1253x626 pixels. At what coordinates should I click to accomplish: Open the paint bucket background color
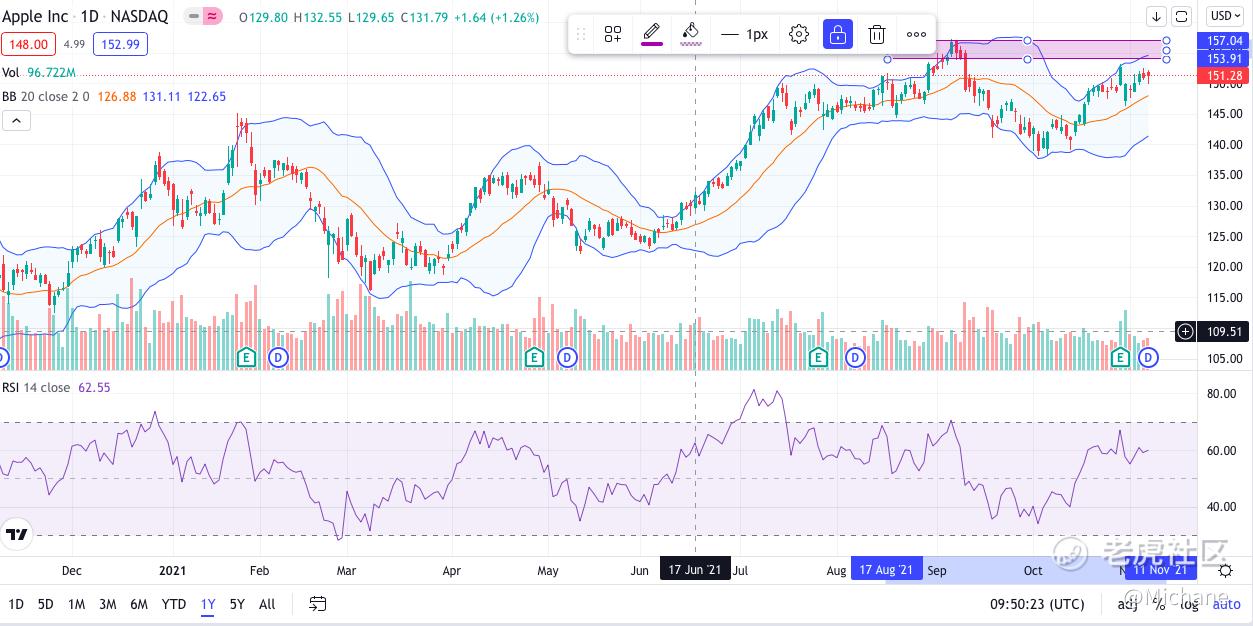tap(690, 34)
